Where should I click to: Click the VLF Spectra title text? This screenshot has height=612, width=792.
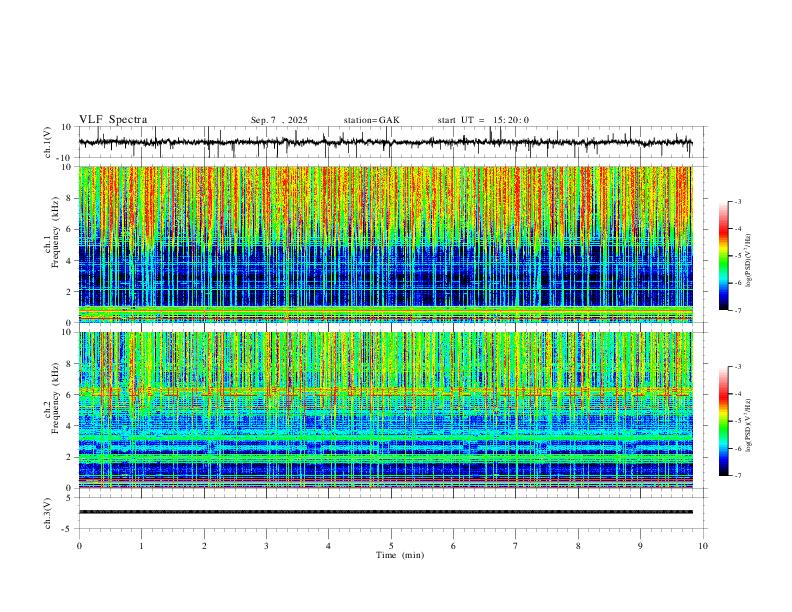pos(113,120)
